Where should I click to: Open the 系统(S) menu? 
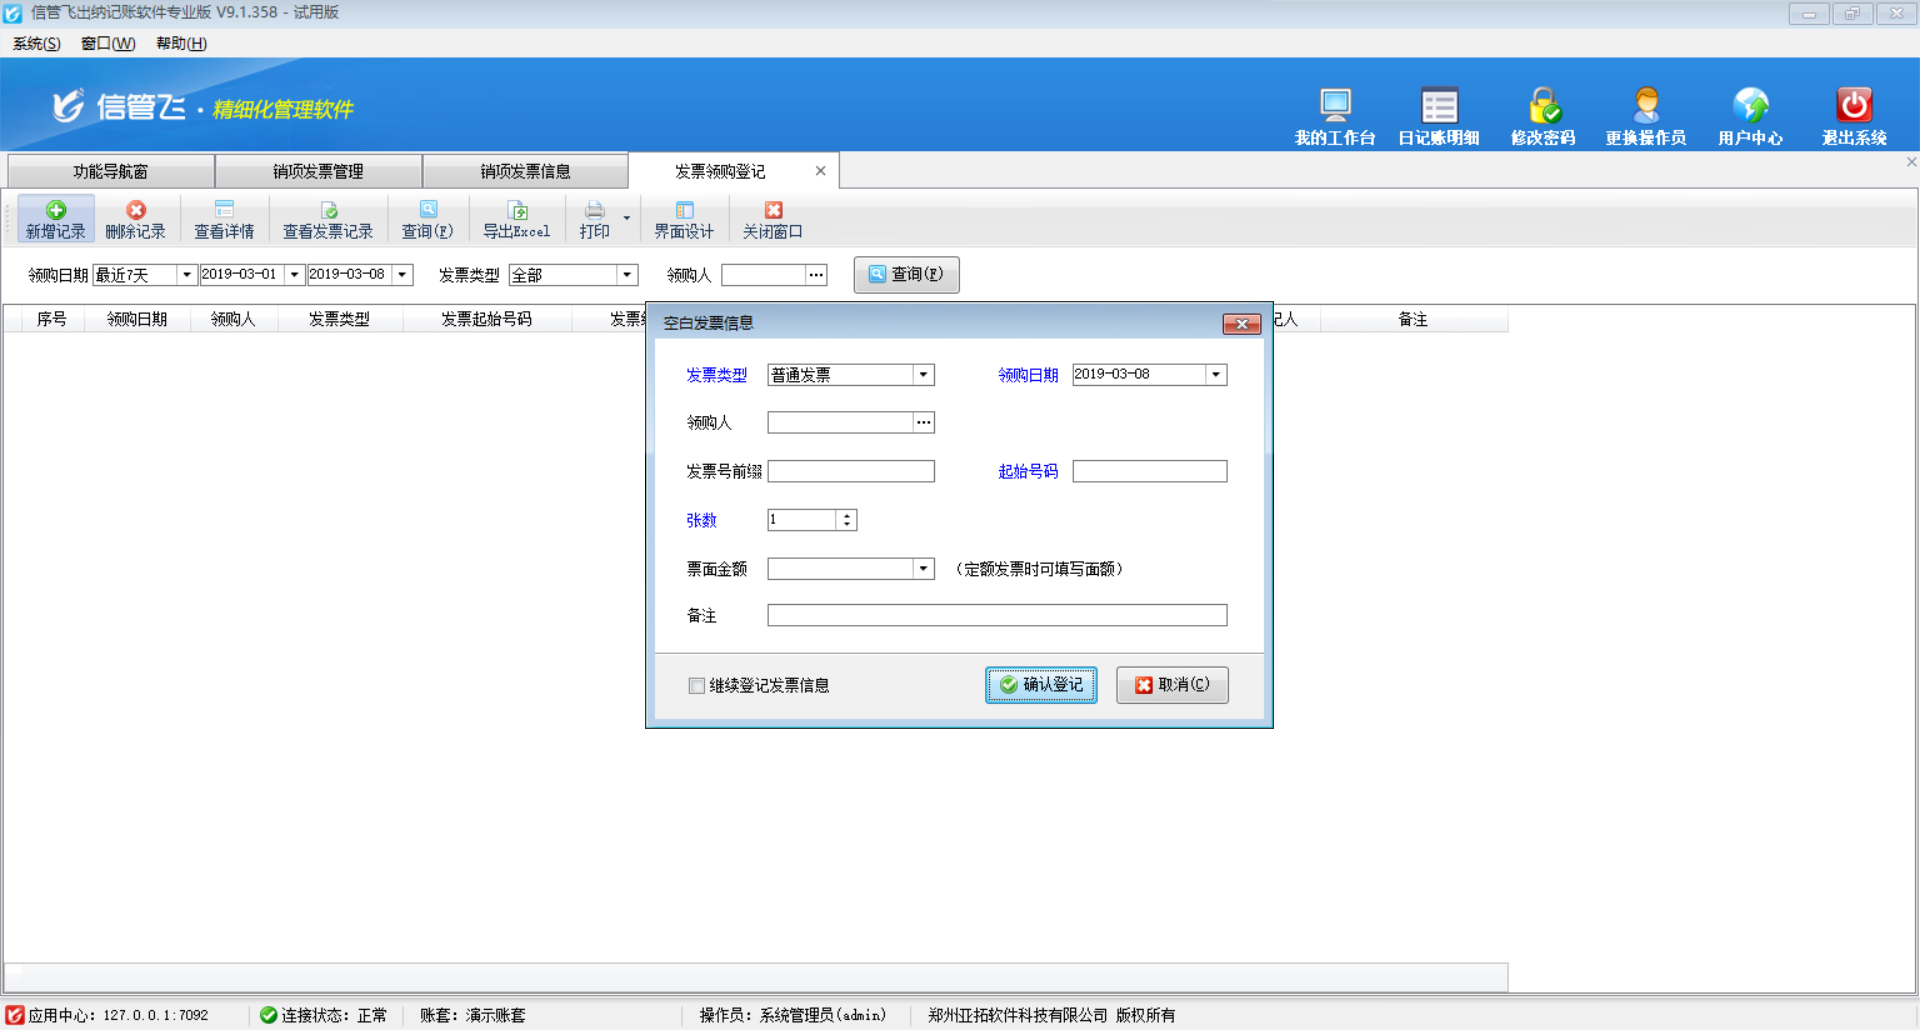click(34, 43)
